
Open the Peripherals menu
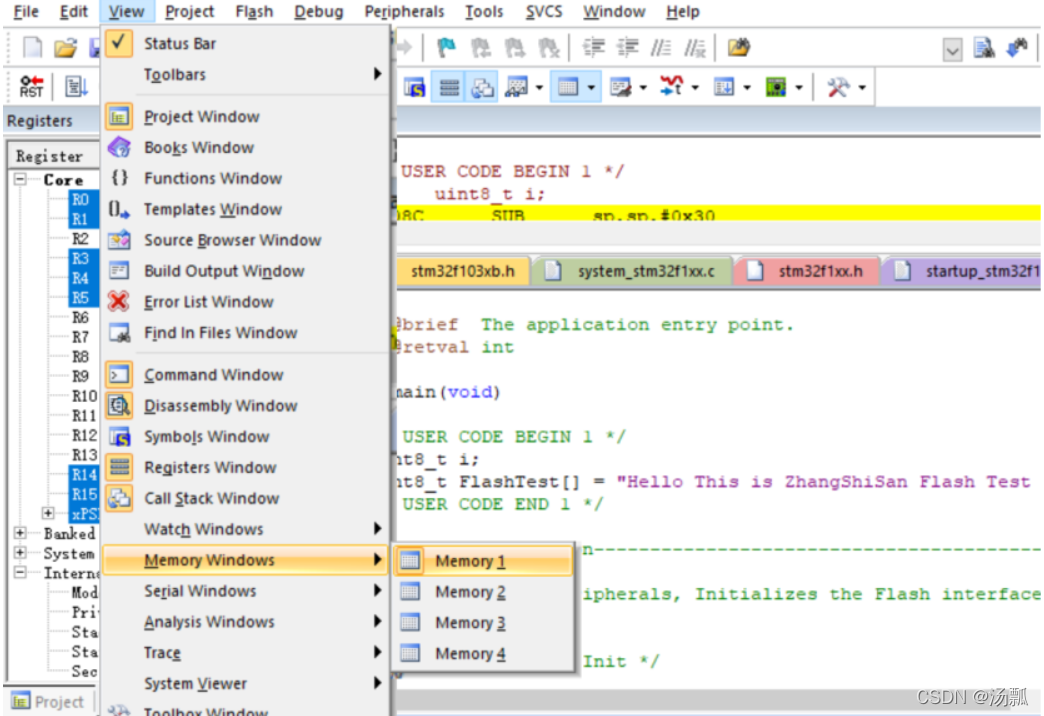point(403,11)
